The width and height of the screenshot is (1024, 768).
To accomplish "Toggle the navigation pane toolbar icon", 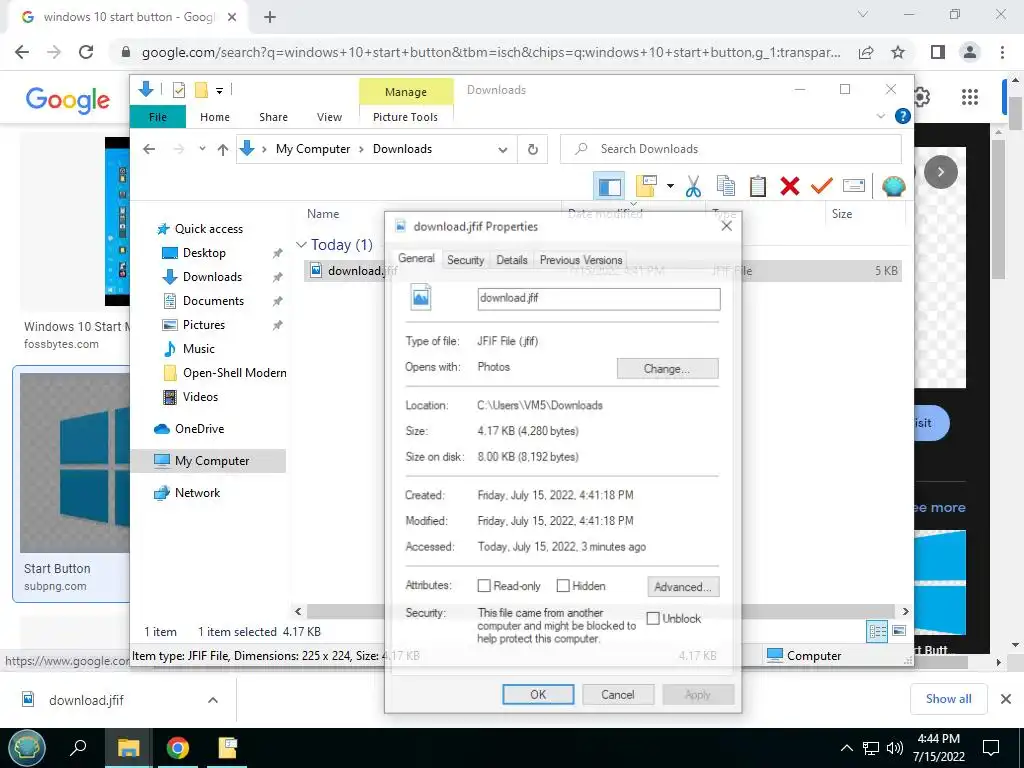I will pyautogui.click(x=609, y=187).
